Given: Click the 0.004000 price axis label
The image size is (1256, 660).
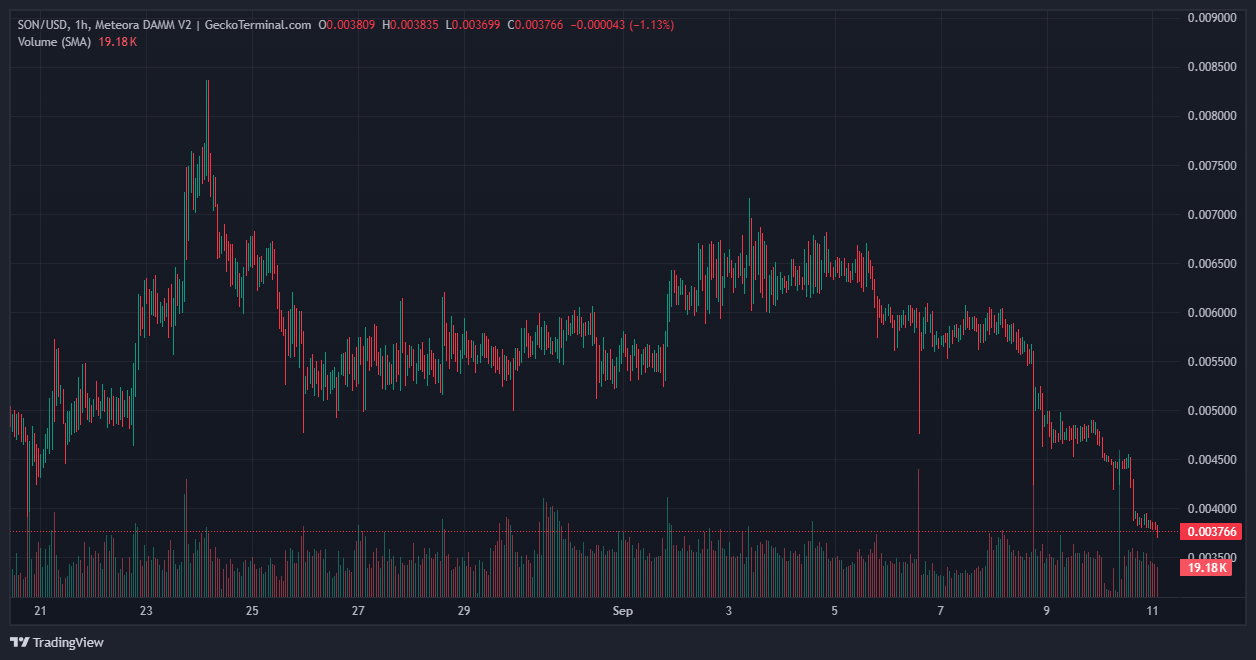Looking at the screenshot, I should pos(1211,510).
